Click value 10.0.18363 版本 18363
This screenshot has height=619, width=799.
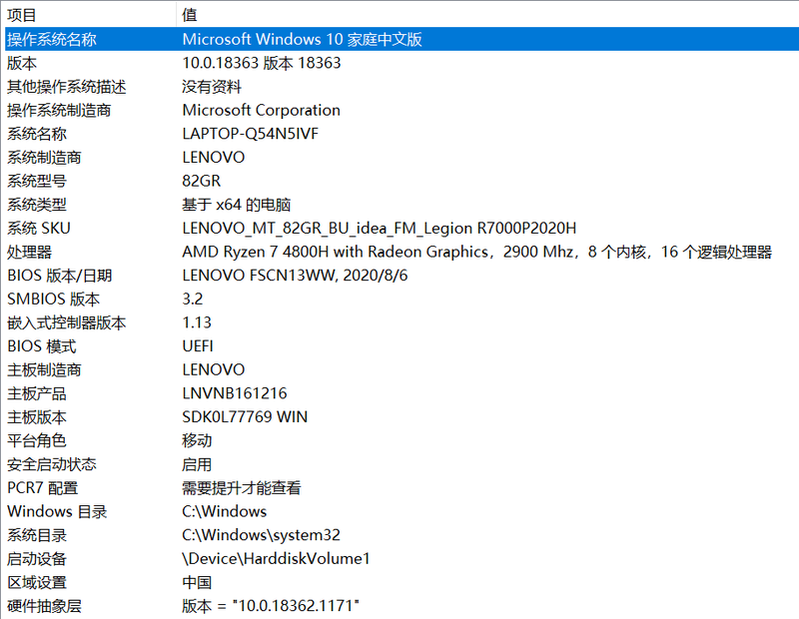[261, 63]
